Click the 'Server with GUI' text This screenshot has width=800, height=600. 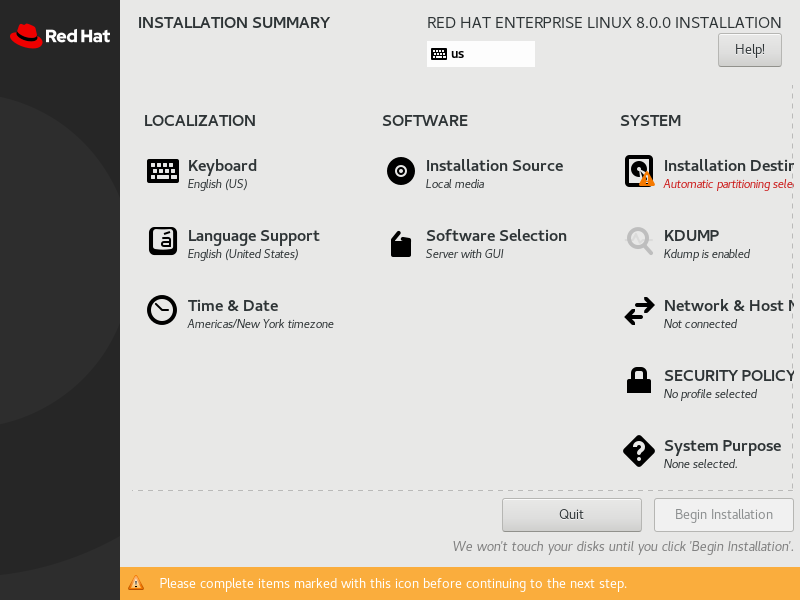pyautogui.click(x=464, y=254)
